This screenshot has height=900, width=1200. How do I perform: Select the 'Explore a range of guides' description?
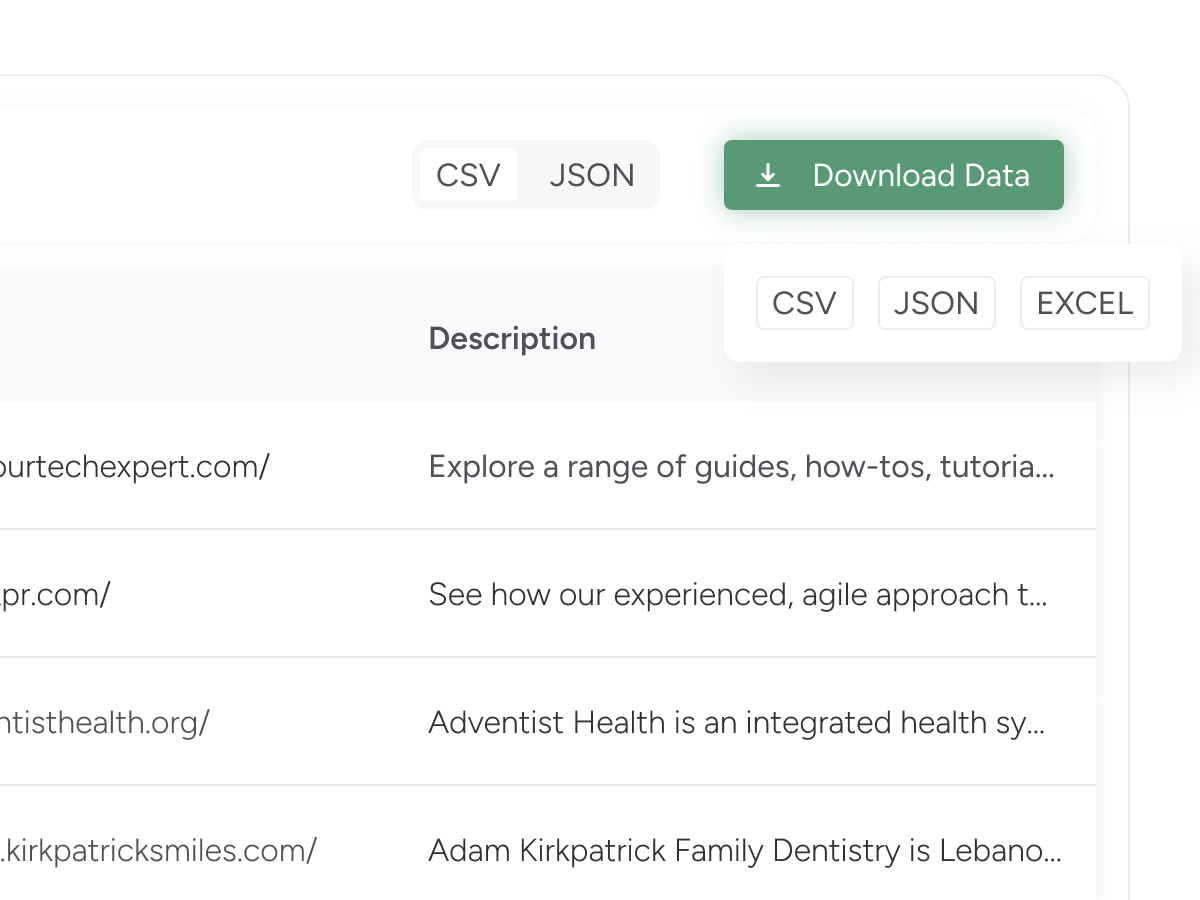click(x=740, y=466)
